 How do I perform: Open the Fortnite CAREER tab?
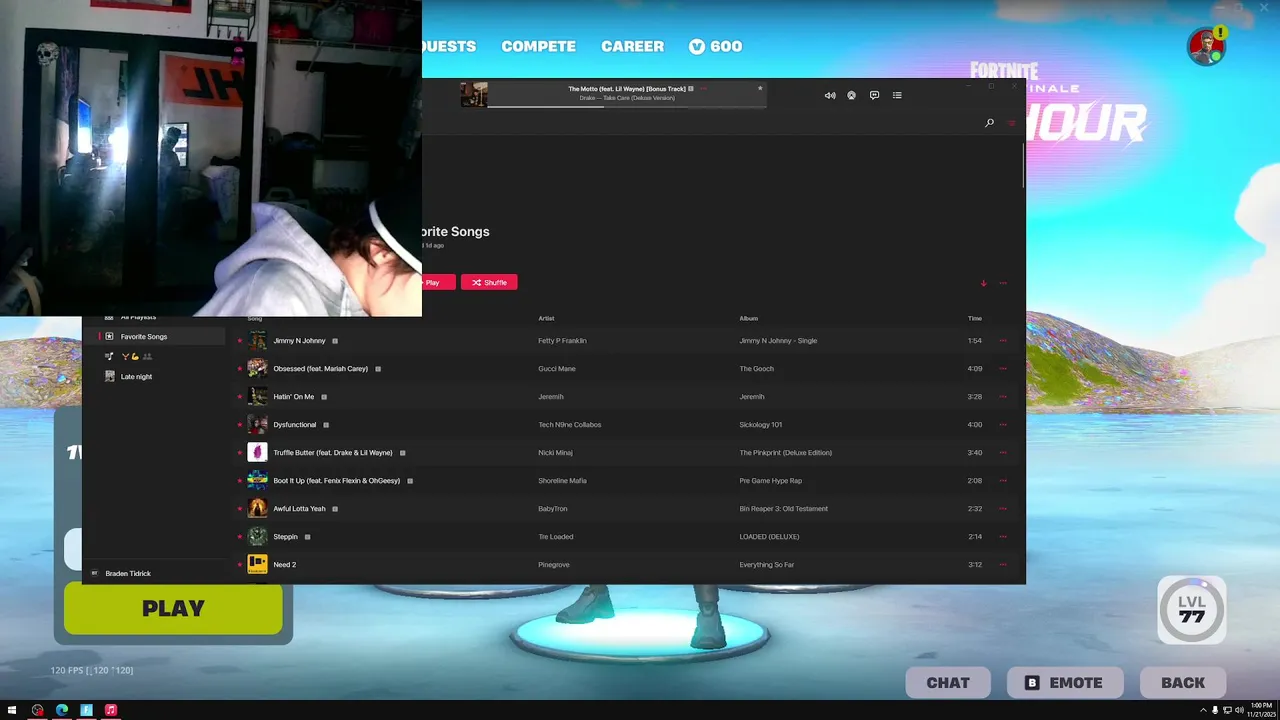(x=632, y=46)
